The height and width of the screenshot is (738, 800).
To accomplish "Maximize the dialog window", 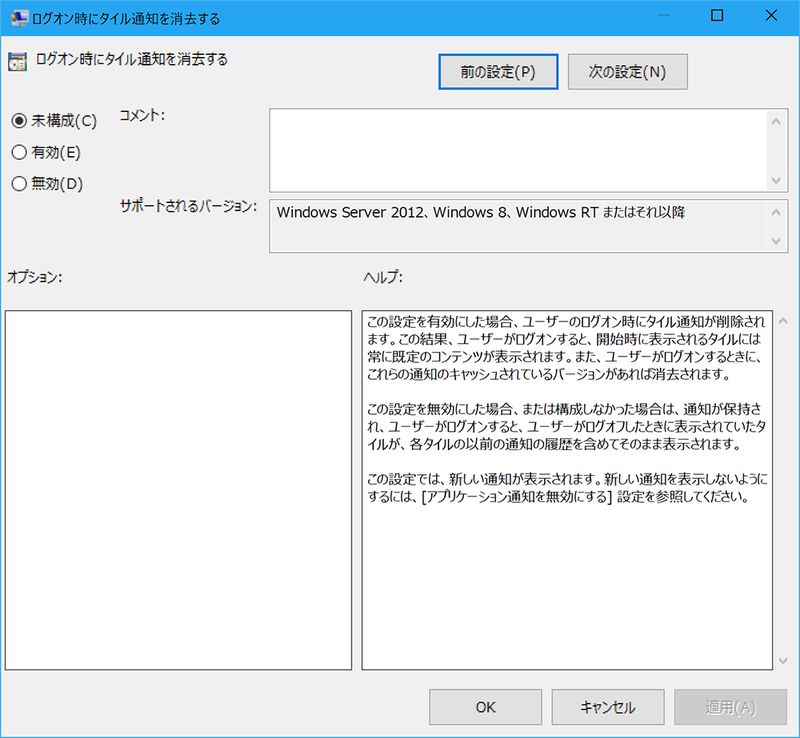I will [717, 16].
